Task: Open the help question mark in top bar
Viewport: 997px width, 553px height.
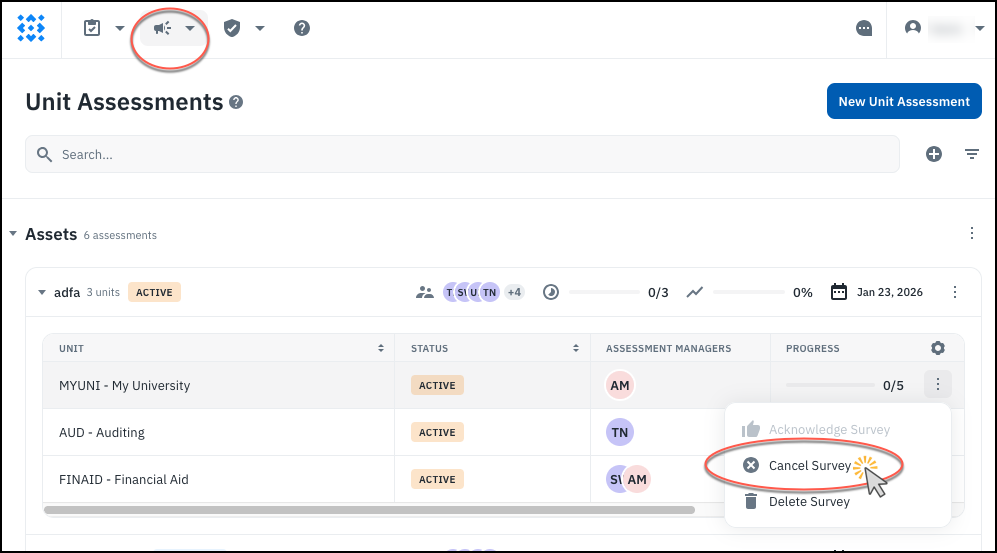Action: pos(302,28)
